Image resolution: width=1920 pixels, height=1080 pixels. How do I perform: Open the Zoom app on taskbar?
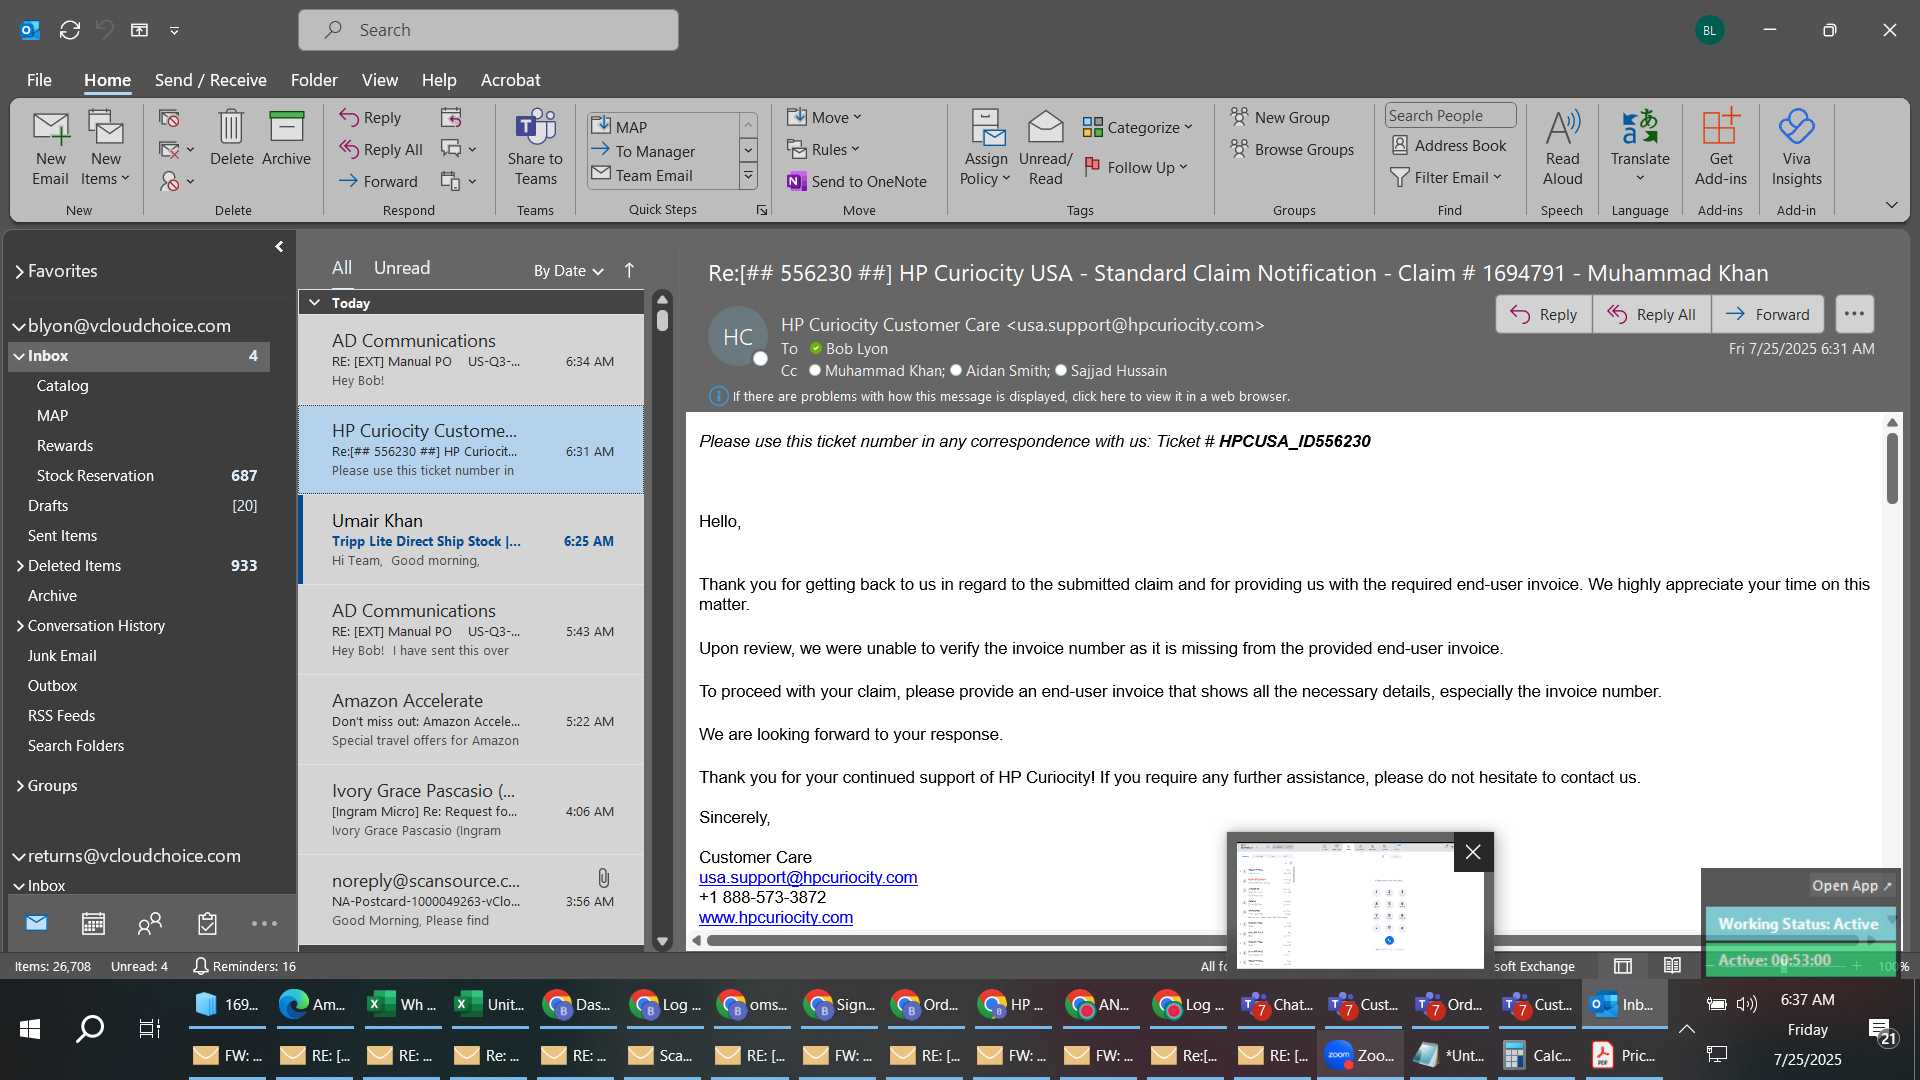click(1359, 1055)
